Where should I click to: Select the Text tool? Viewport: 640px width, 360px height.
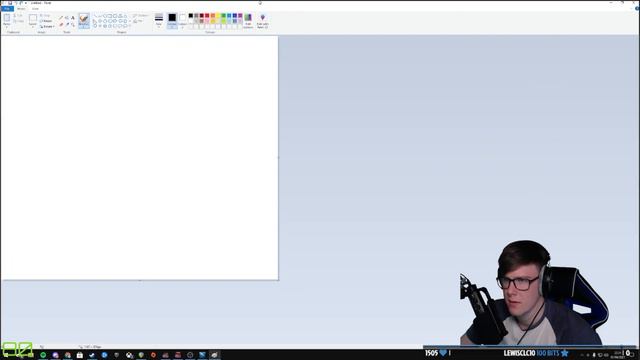[73, 18]
